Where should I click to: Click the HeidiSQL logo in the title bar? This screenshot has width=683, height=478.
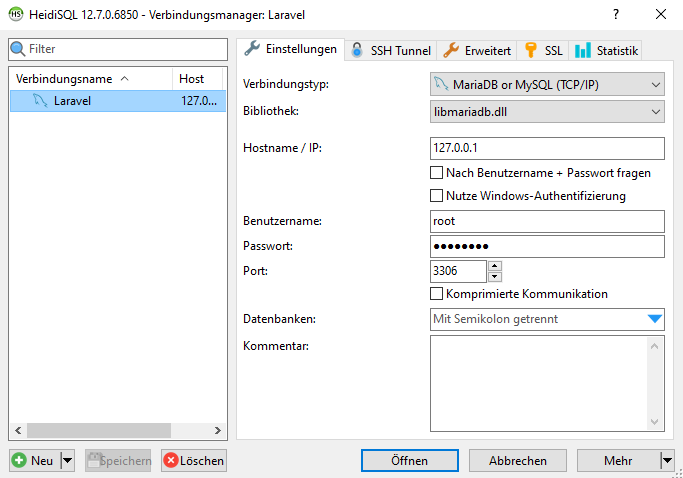[x=16, y=14]
